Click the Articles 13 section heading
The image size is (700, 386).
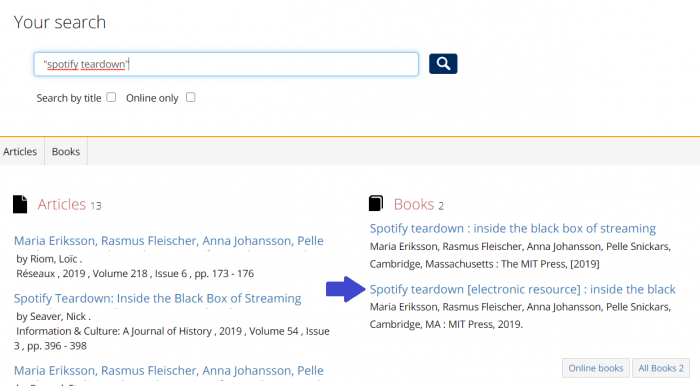click(x=70, y=204)
